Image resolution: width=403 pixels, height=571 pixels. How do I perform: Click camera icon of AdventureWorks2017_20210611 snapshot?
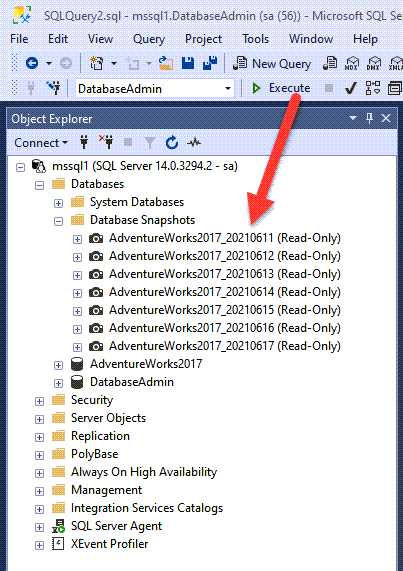coord(96,239)
